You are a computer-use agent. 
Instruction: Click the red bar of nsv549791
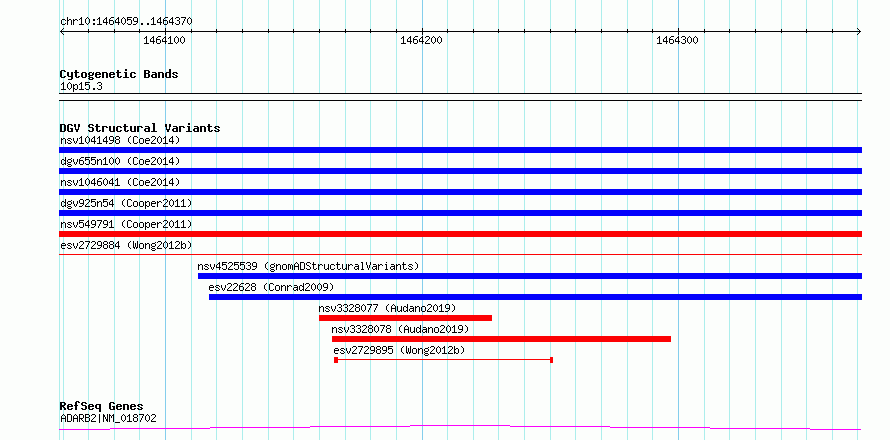pyautogui.click(x=460, y=234)
